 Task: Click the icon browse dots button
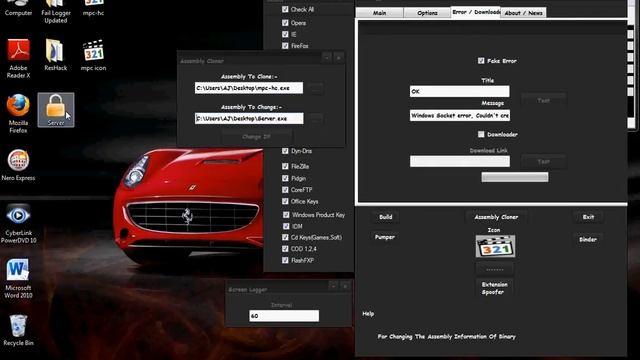(495, 269)
